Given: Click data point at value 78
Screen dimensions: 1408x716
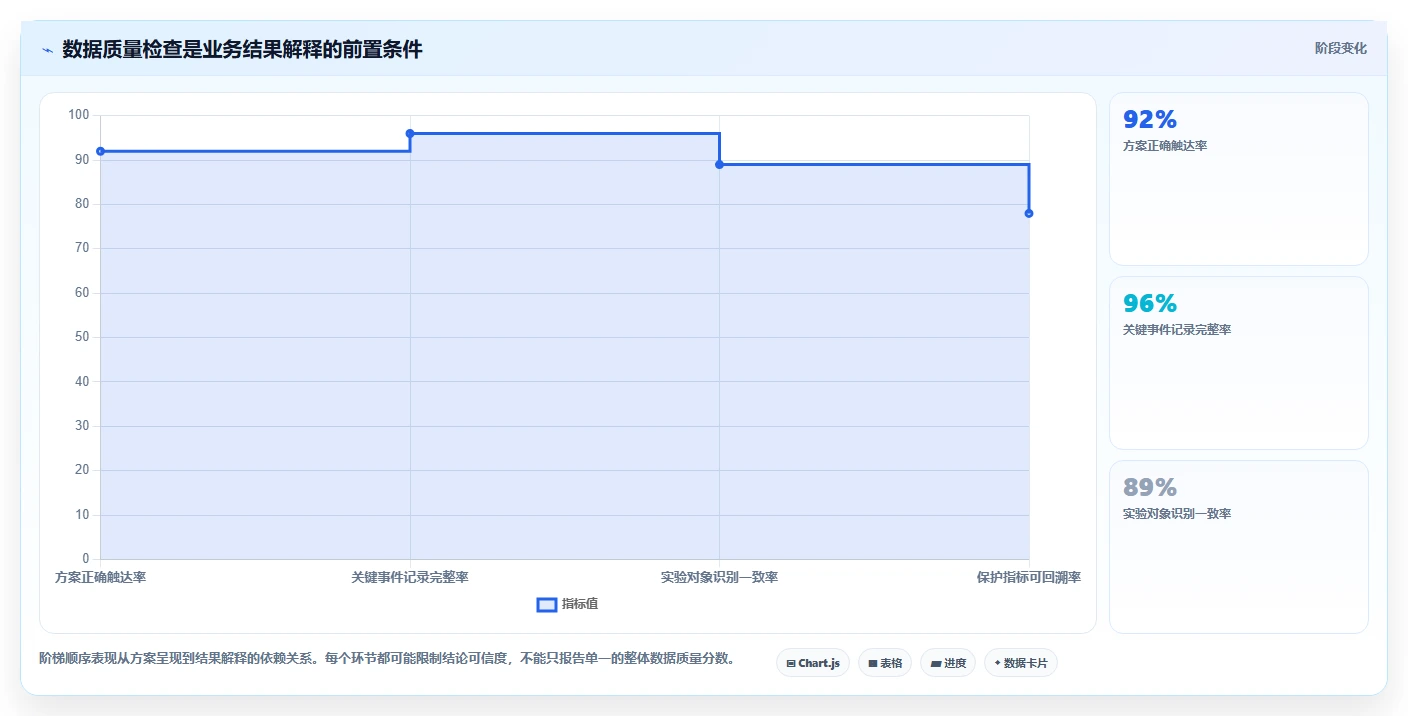Looking at the screenshot, I should pos(1029,213).
